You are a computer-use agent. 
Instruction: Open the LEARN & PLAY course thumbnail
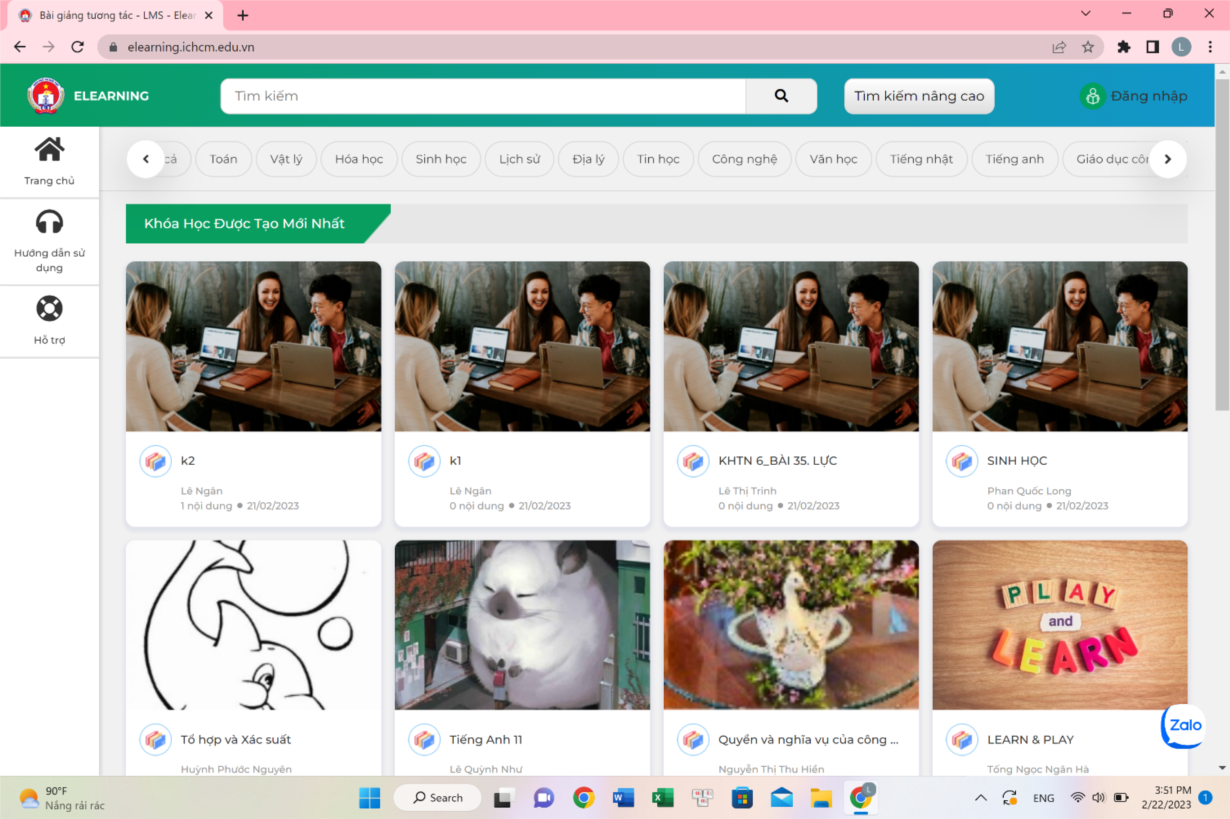(1060, 625)
